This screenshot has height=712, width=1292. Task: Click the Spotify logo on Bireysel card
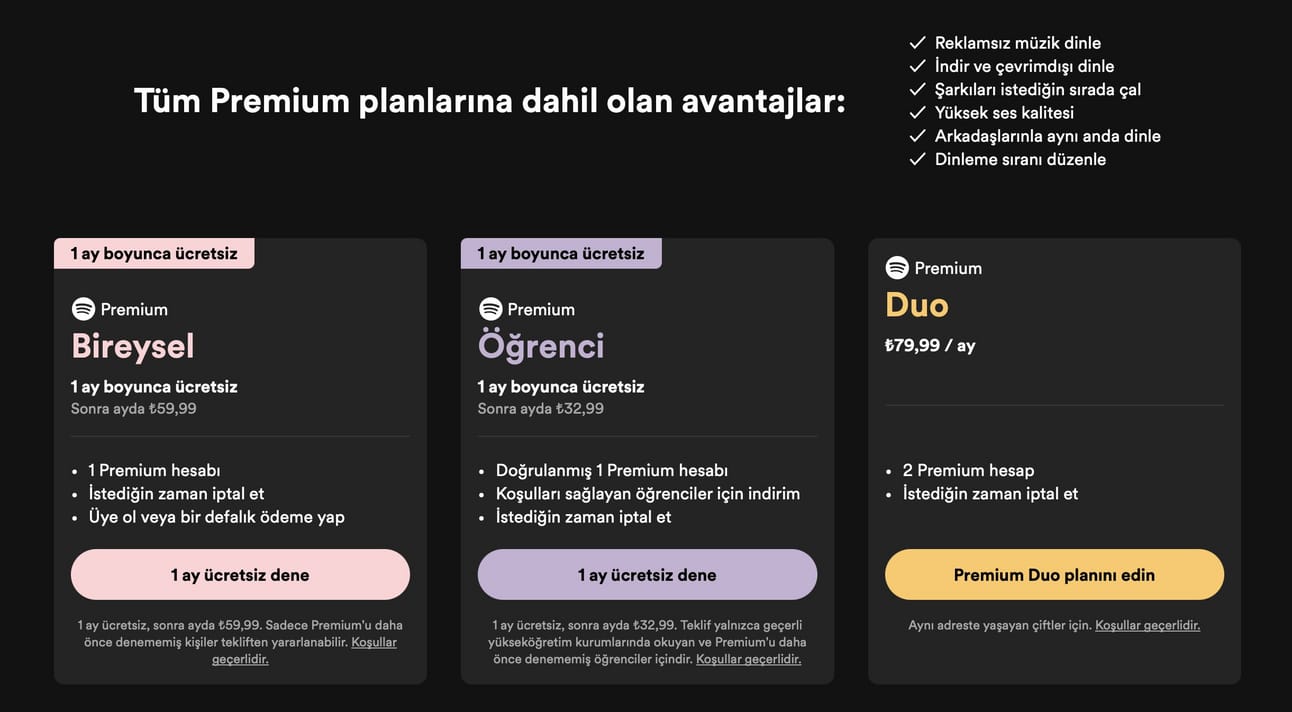pos(83,309)
